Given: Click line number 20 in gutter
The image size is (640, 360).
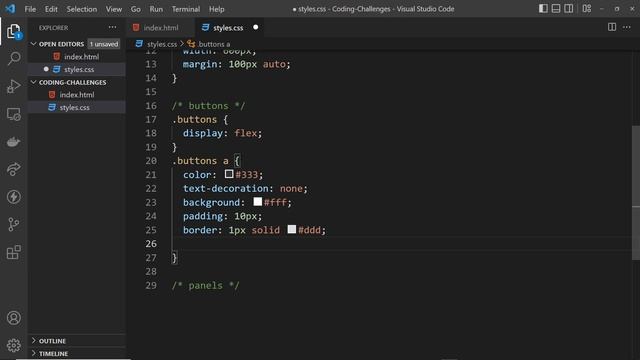Looking at the screenshot, I should point(151,161).
